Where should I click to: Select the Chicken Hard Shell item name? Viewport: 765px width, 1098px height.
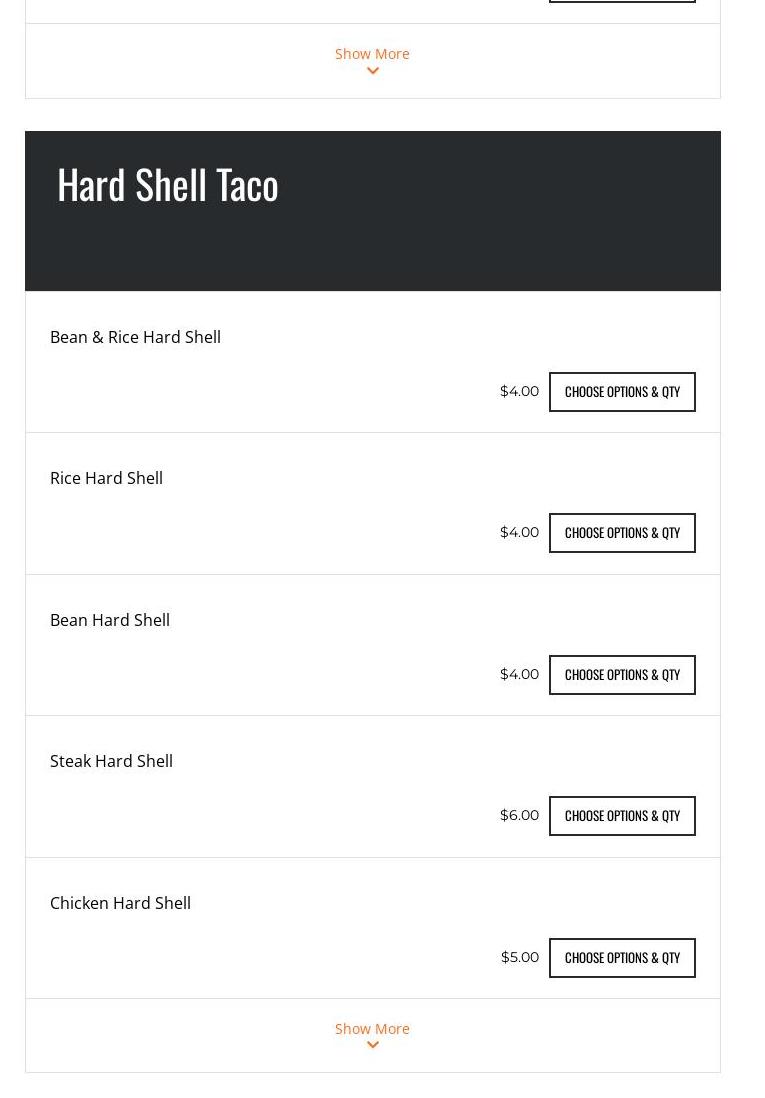point(120,903)
